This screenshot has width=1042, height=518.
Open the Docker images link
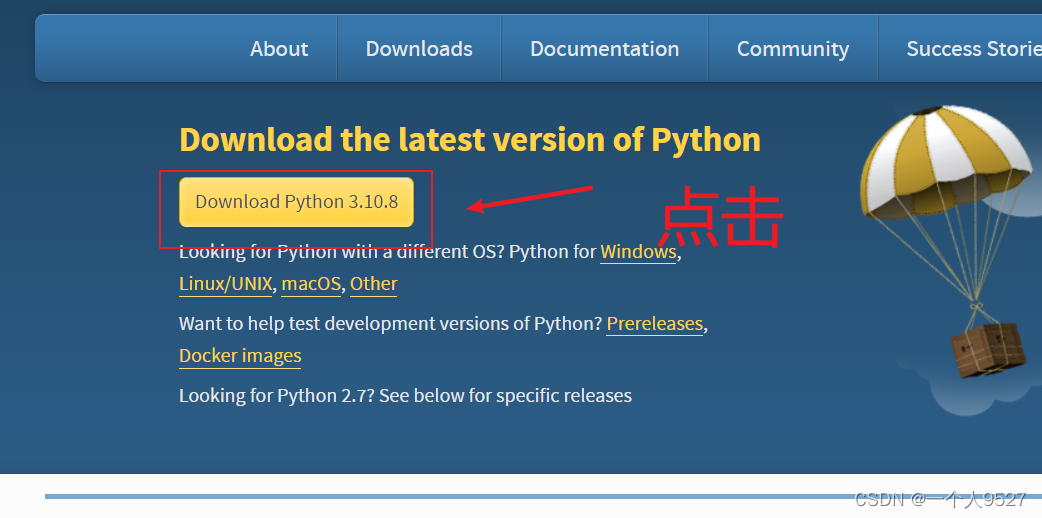(240, 356)
